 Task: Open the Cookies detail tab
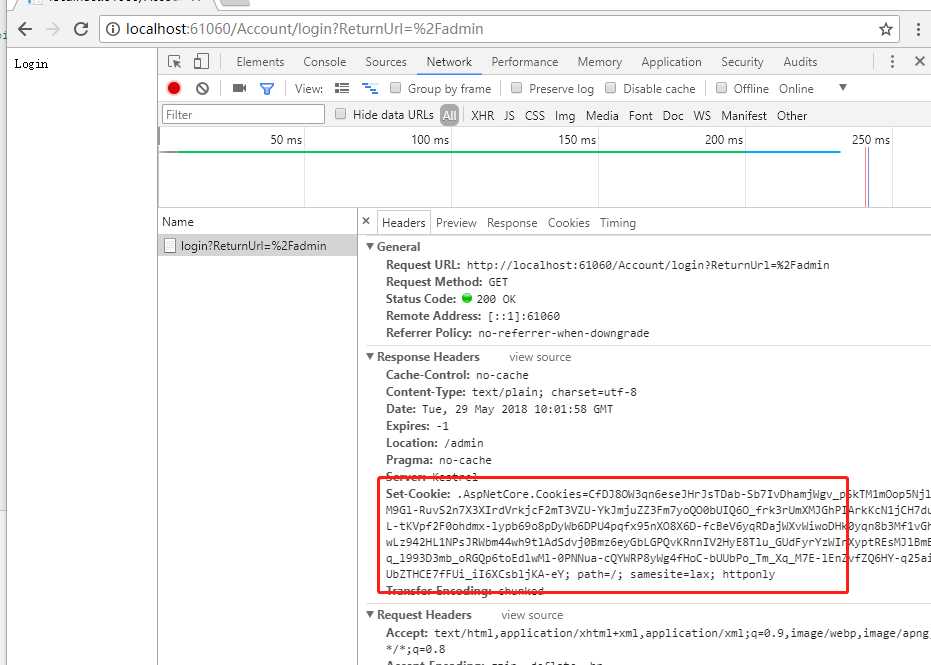click(569, 223)
